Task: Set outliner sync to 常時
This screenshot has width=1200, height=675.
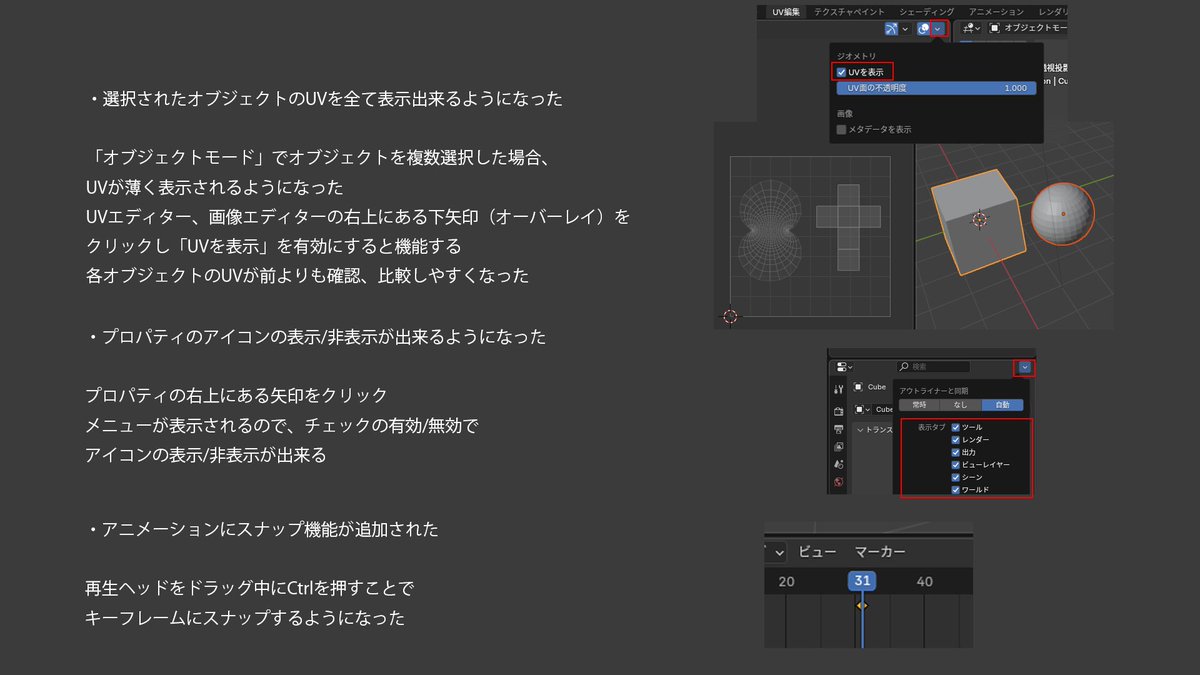Action: (x=919, y=405)
